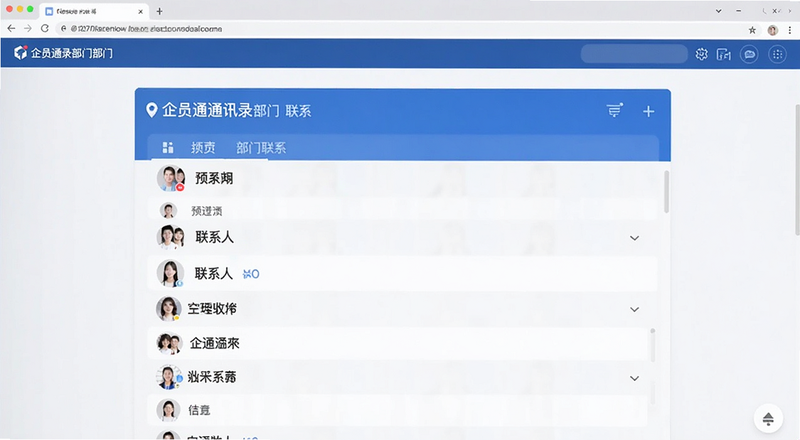Open a new browser tab with plus
The image size is (800, 440).
pos(159,11)
